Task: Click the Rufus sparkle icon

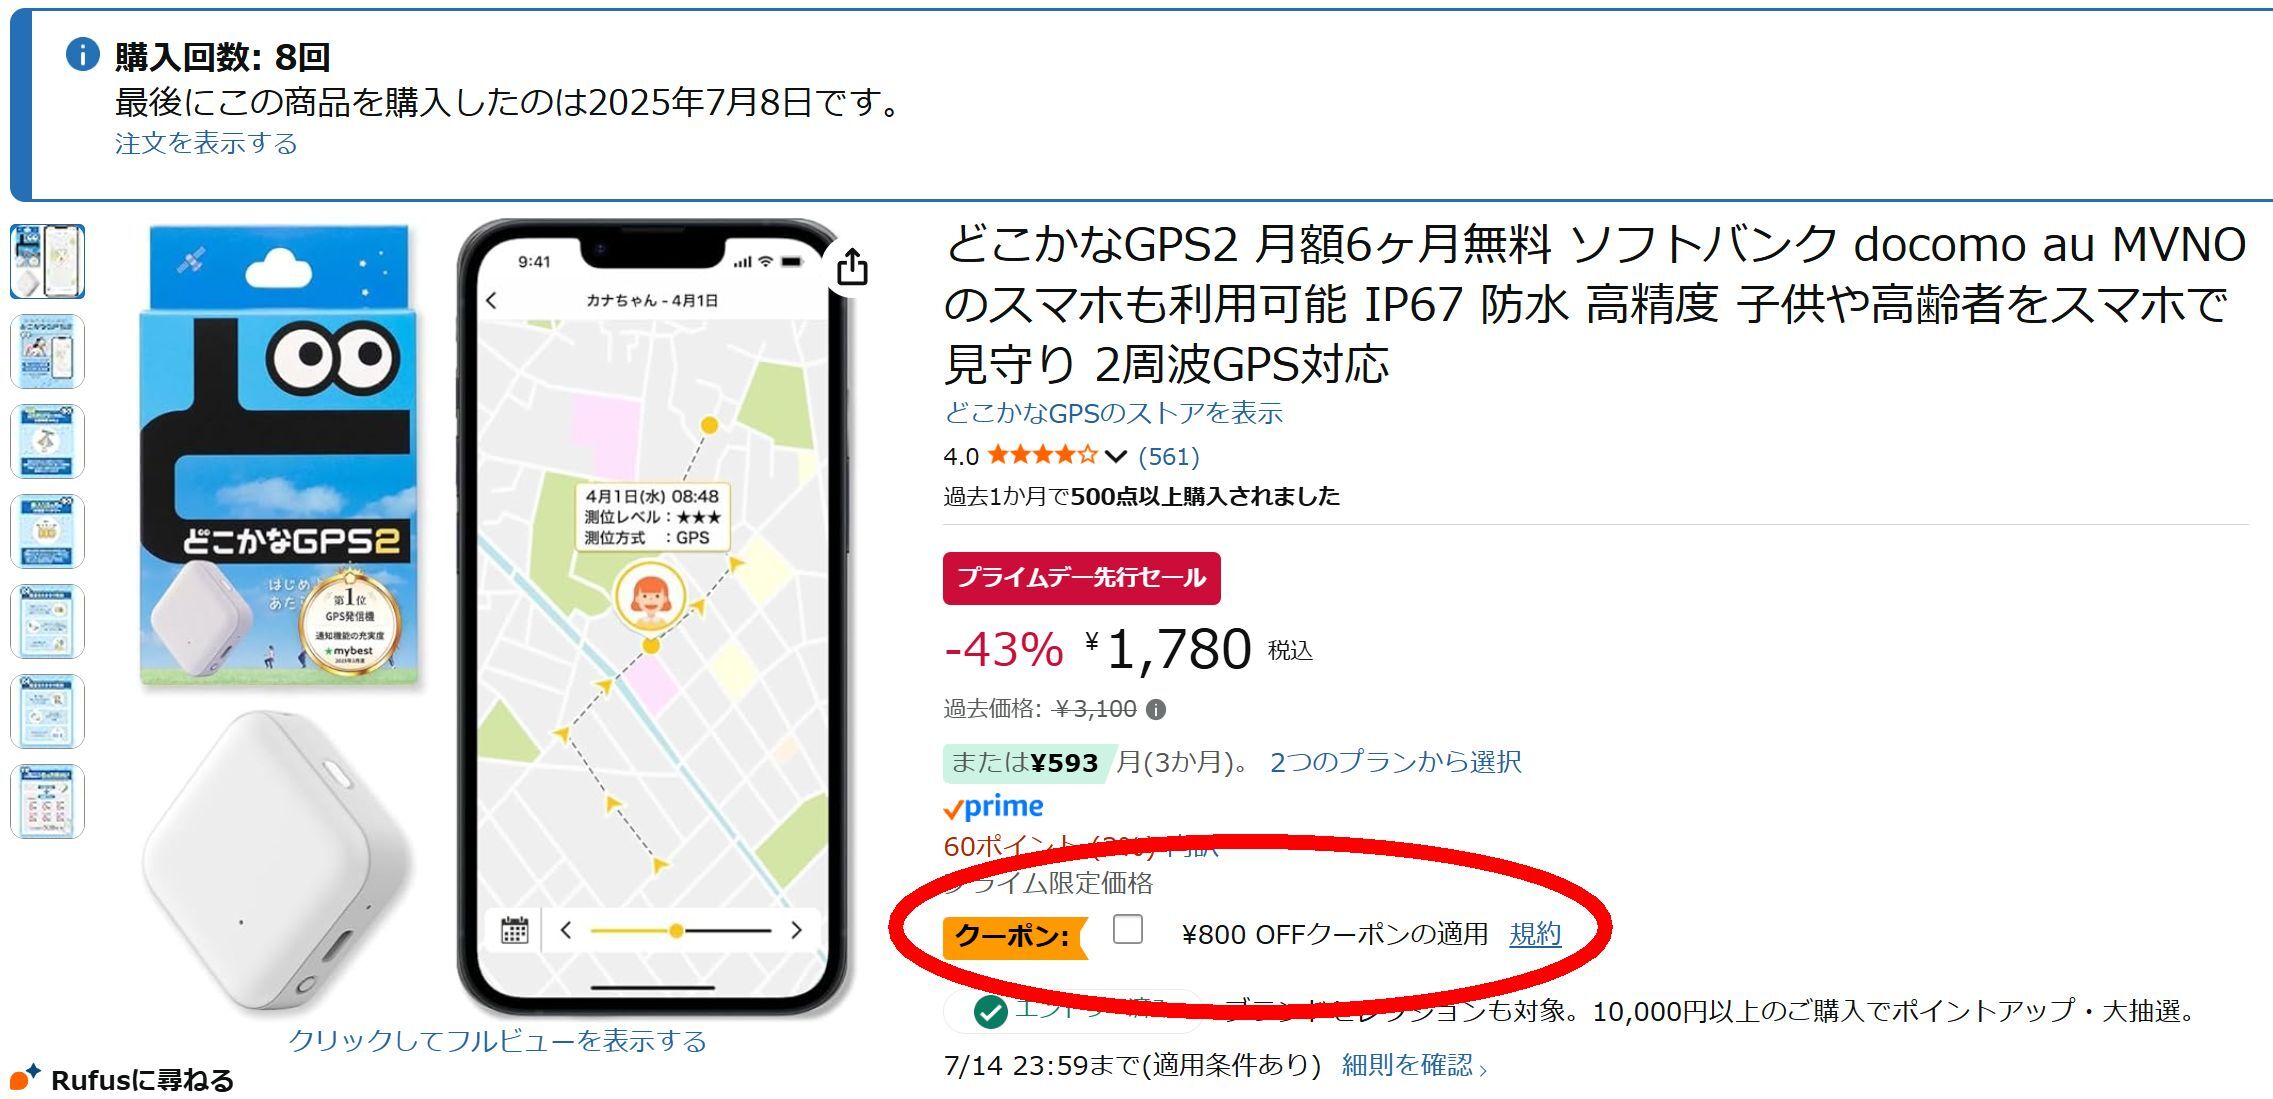Action: point(25,1078)
